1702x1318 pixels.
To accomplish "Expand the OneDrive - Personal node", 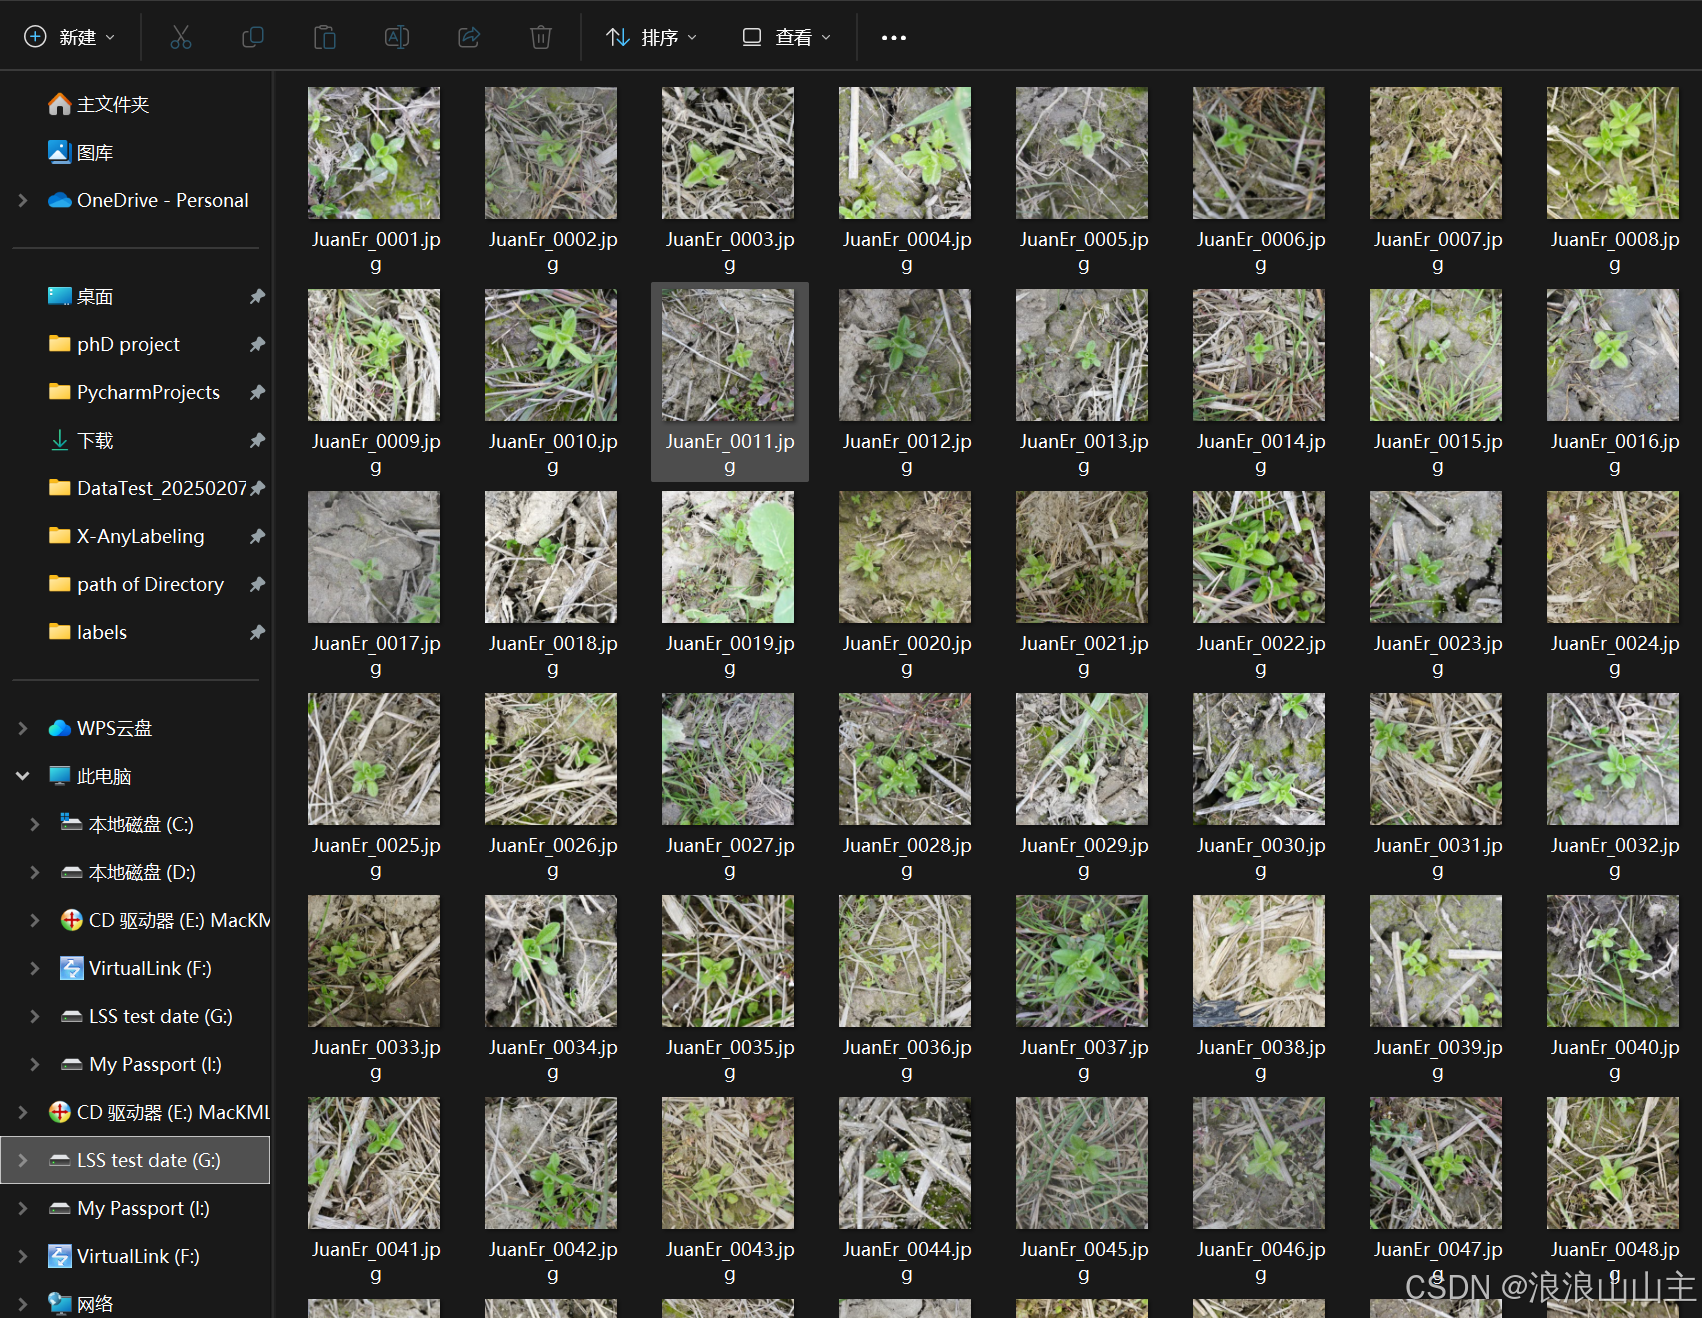I will pos(22,200).
